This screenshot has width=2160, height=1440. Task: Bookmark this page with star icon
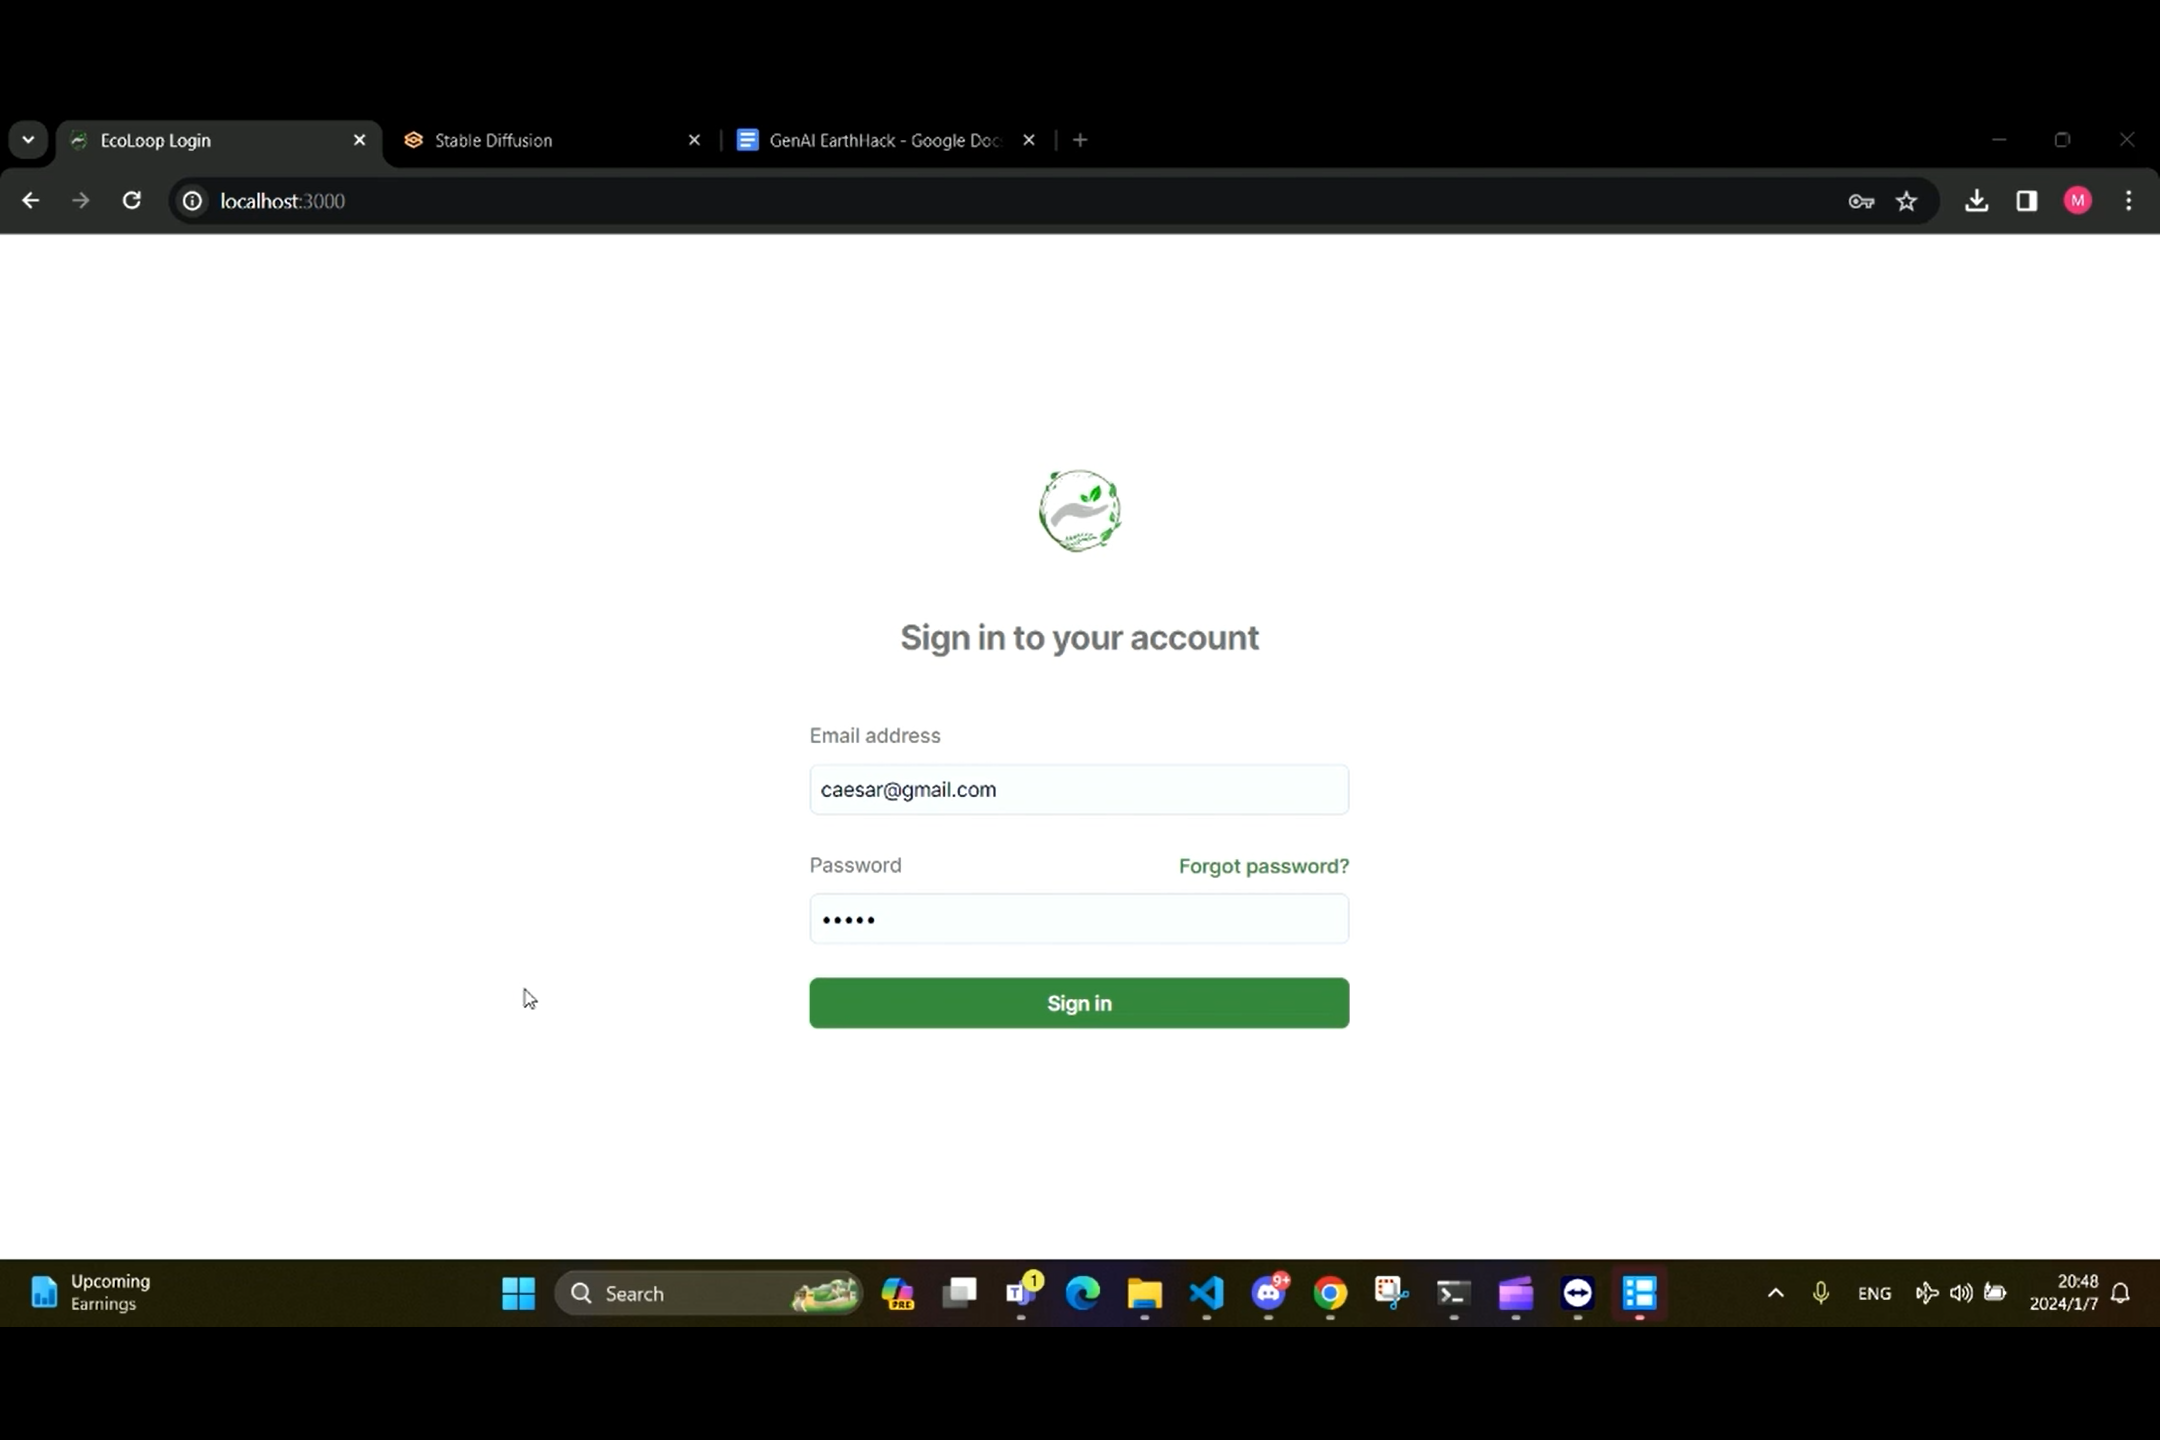pyautogui.click(x=1906, y=201)
